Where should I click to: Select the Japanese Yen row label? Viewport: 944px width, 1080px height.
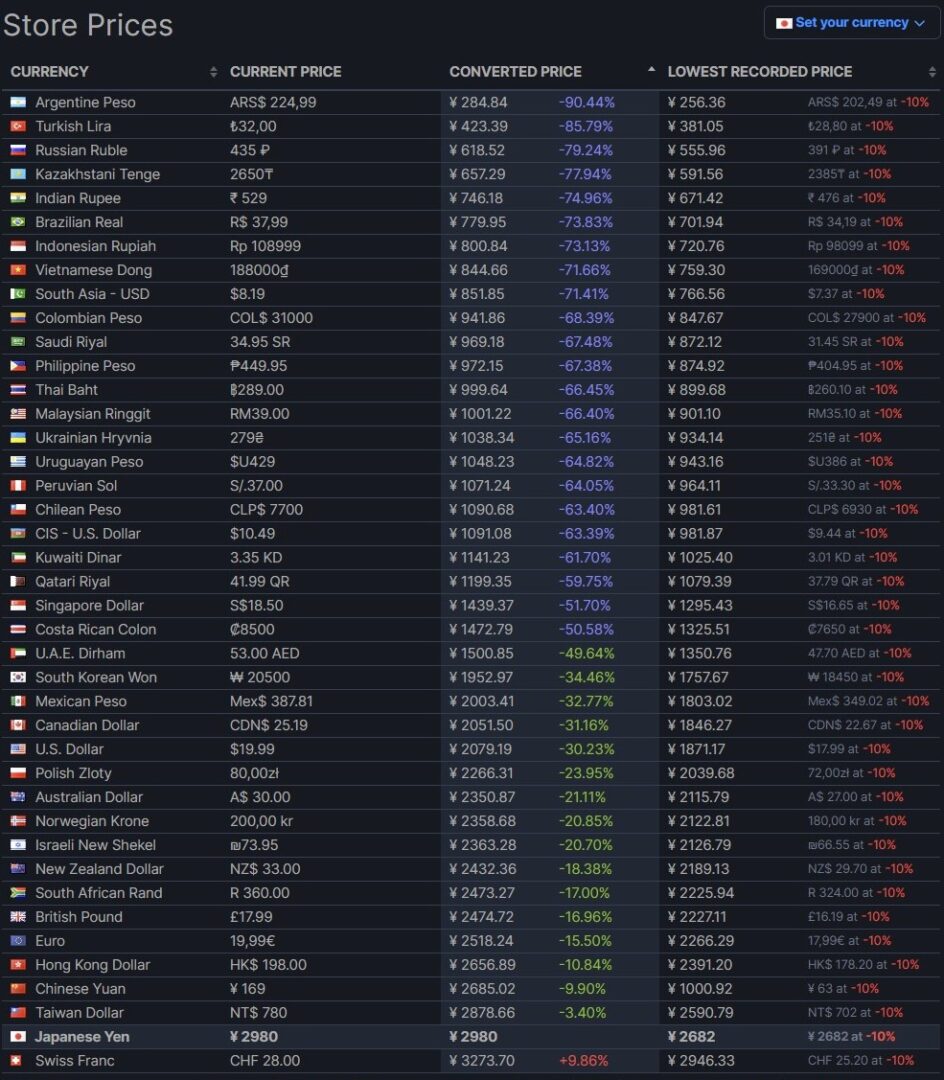(82, 1037)
